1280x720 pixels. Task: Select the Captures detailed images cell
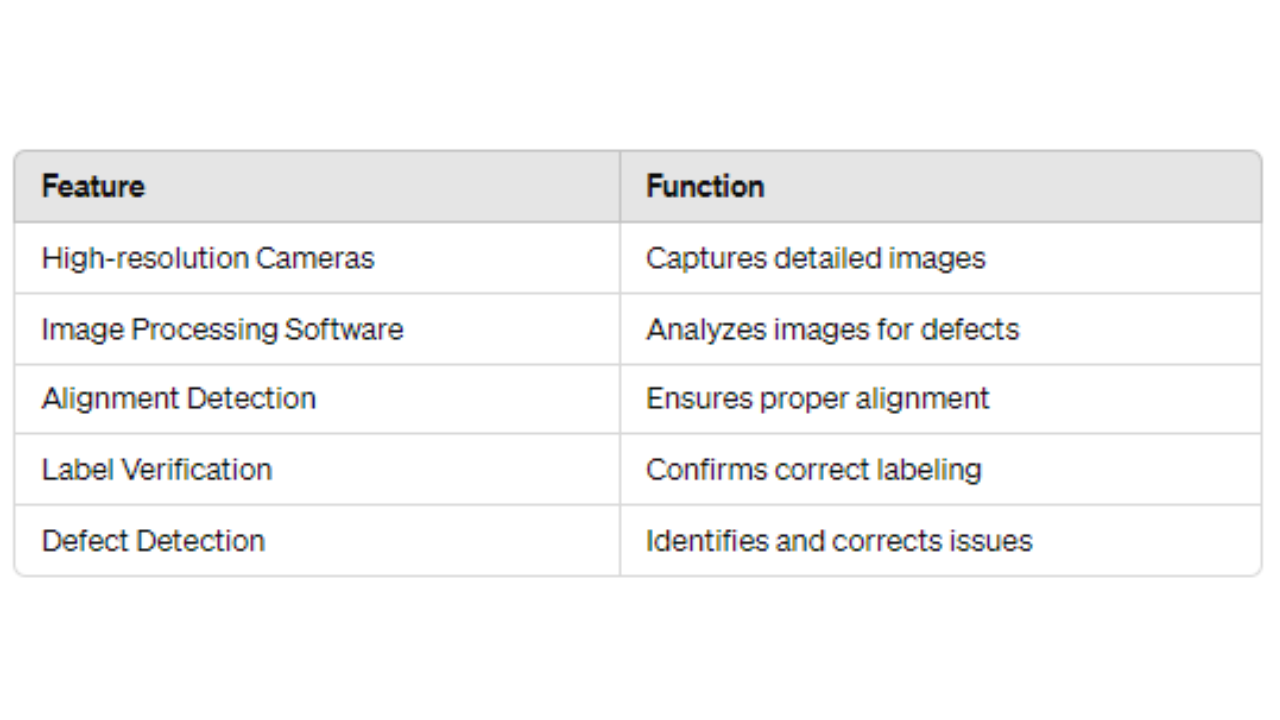(x=940, y=258)
